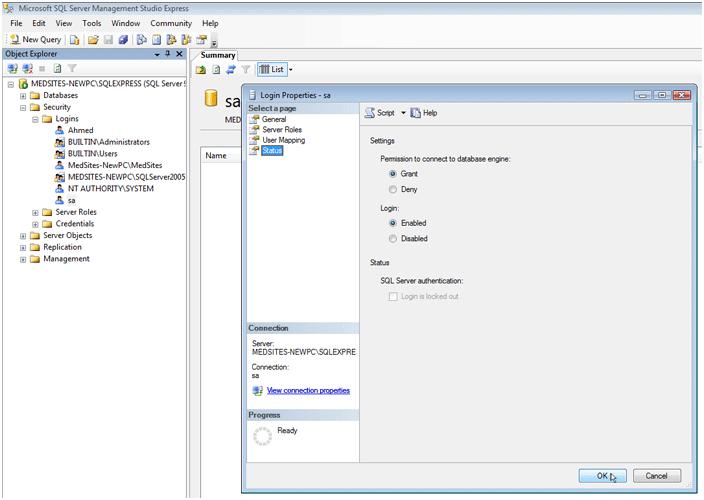Image resolution: width=704 pixels, height=500 pixels.
Task: Click the View connection properties link
Action: tap(308, 390)
